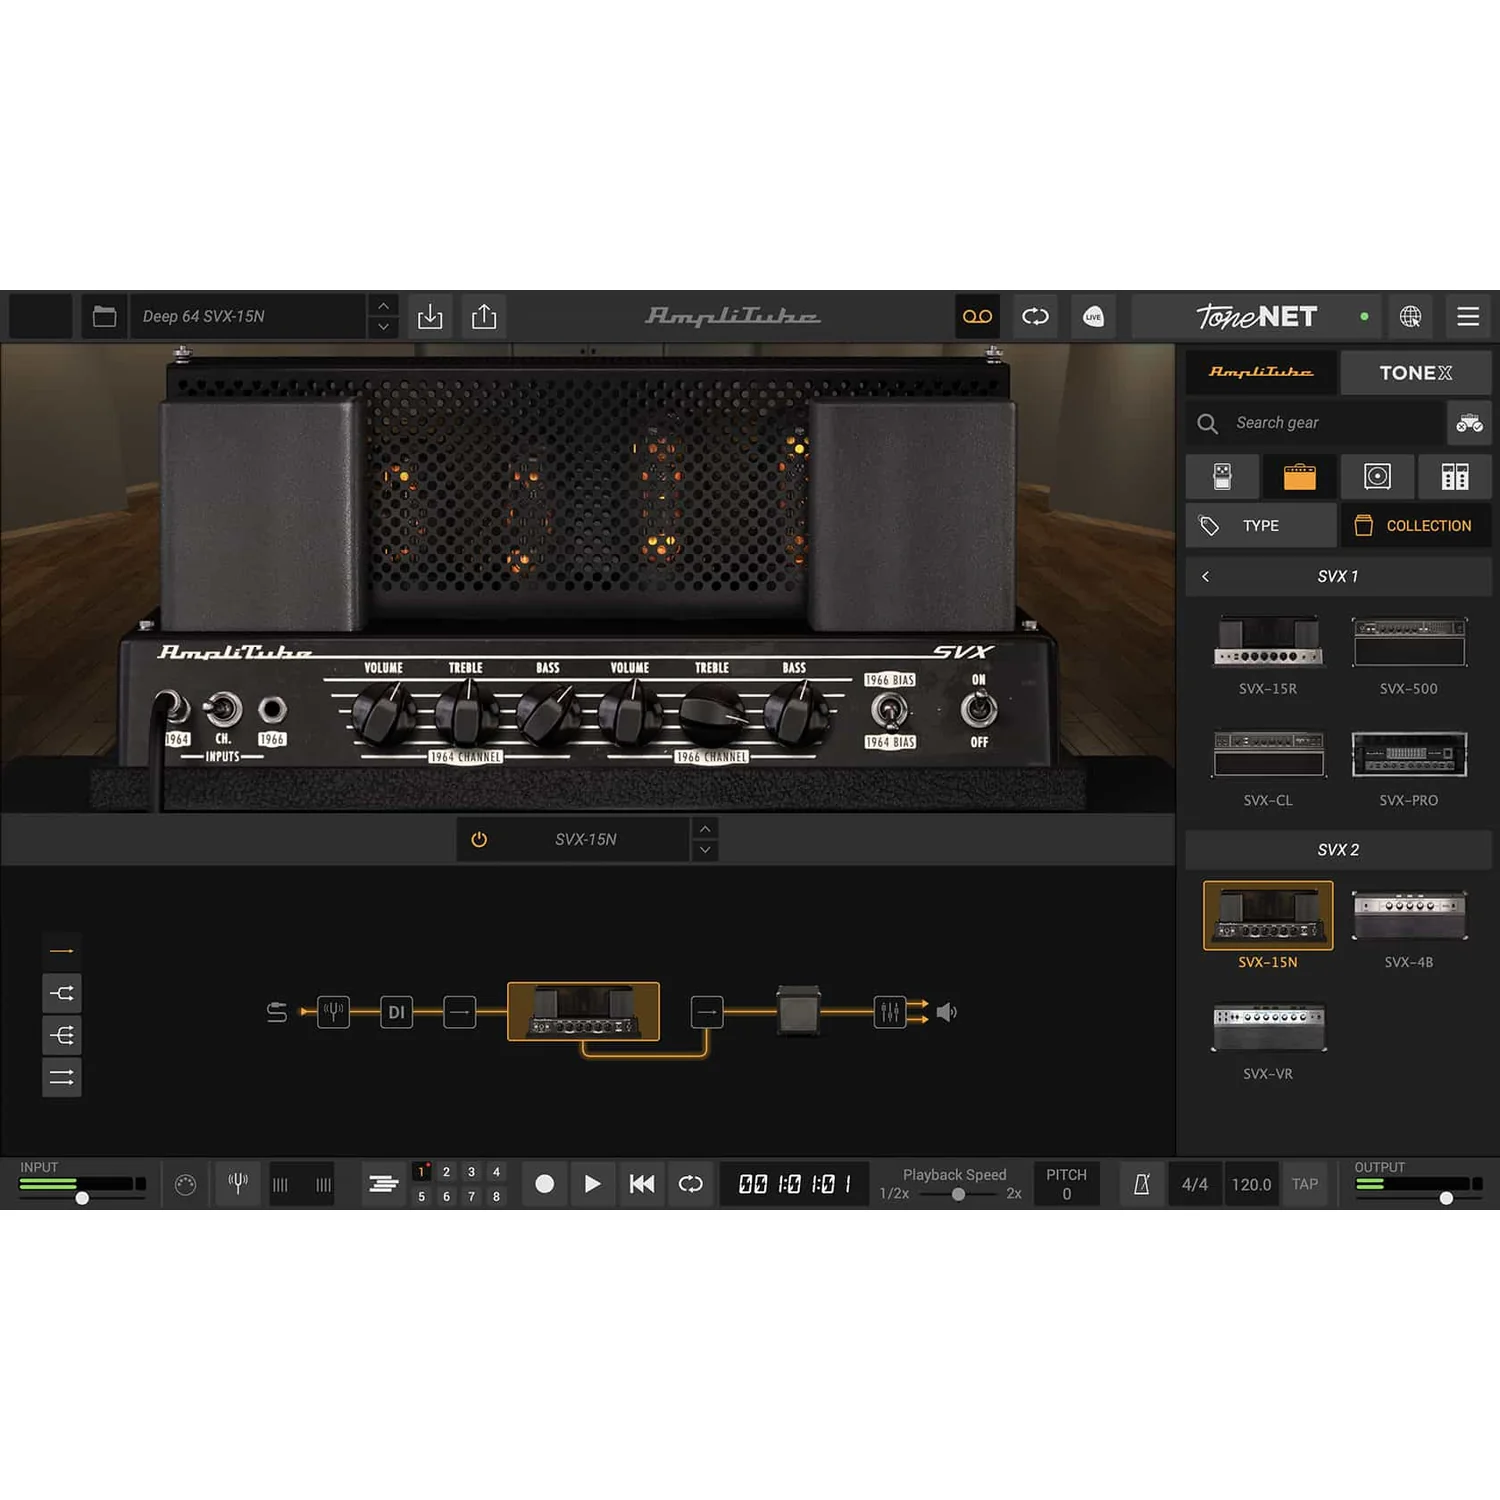Click the export preset share icon

[x=484, y=317]
